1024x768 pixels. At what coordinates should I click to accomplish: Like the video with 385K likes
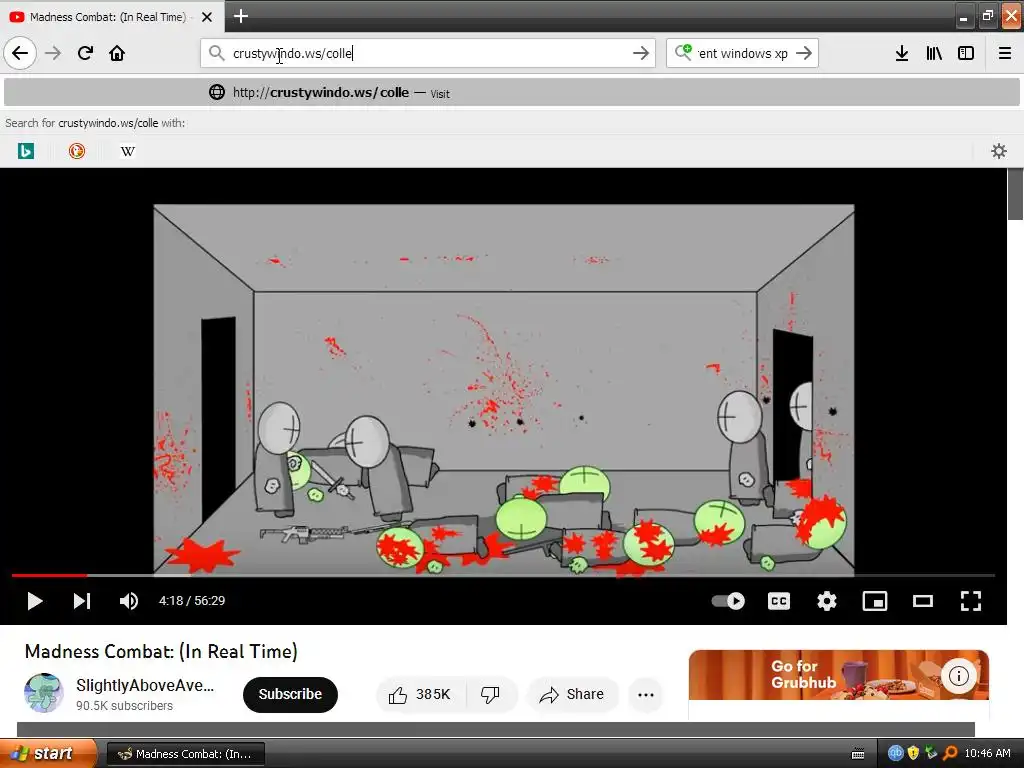420,694
